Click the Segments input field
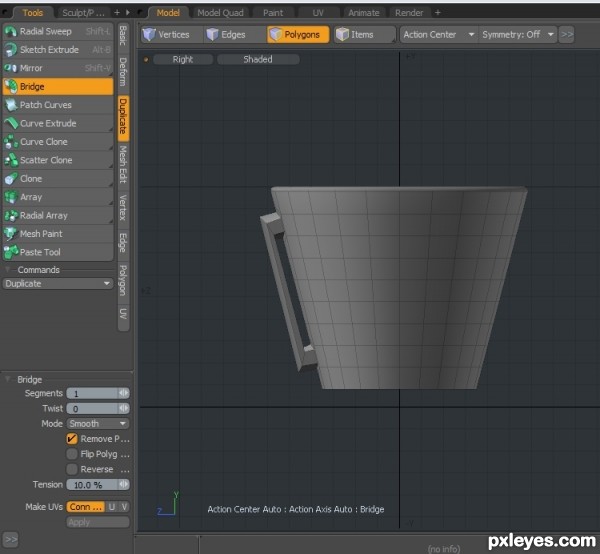Screen dimensions: 600x554 point(92,393)
